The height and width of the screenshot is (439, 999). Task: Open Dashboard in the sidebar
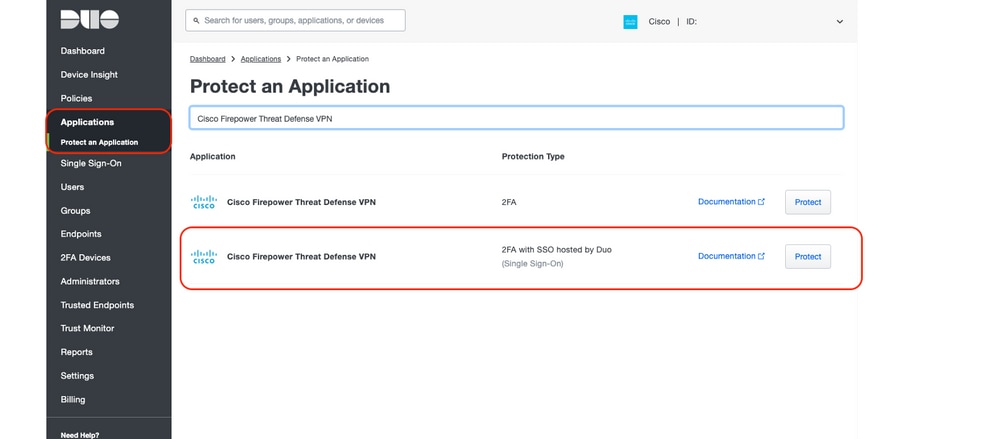[x=83, y=51]
